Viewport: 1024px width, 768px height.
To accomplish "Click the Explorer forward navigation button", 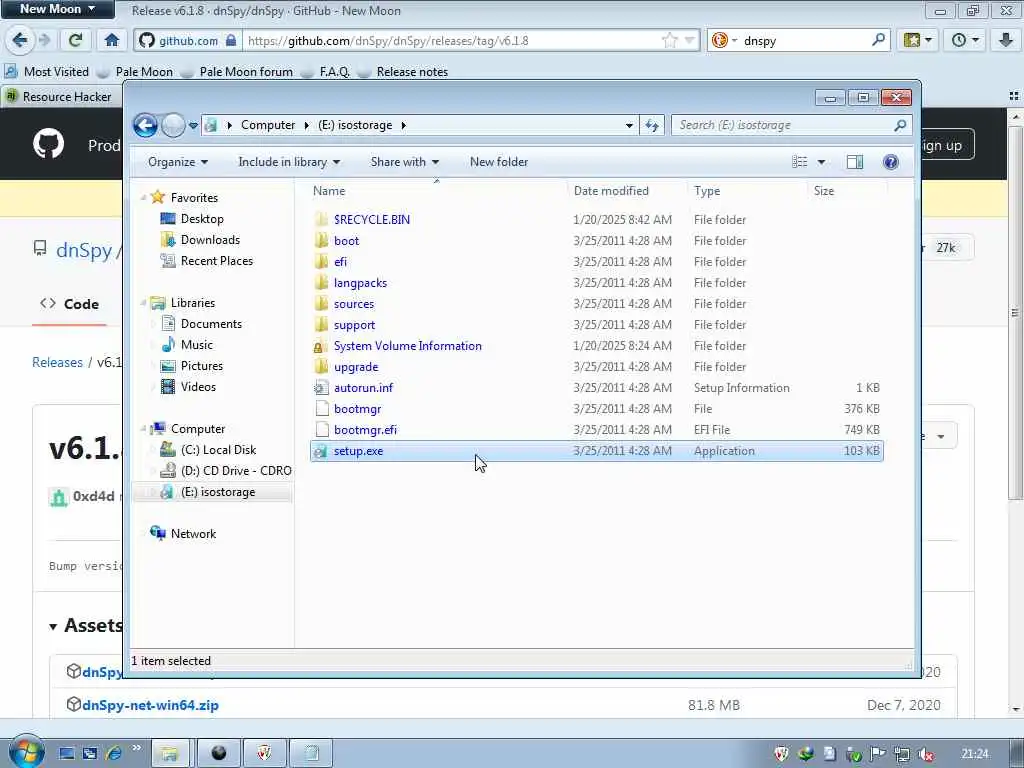I will pos(173,125).
